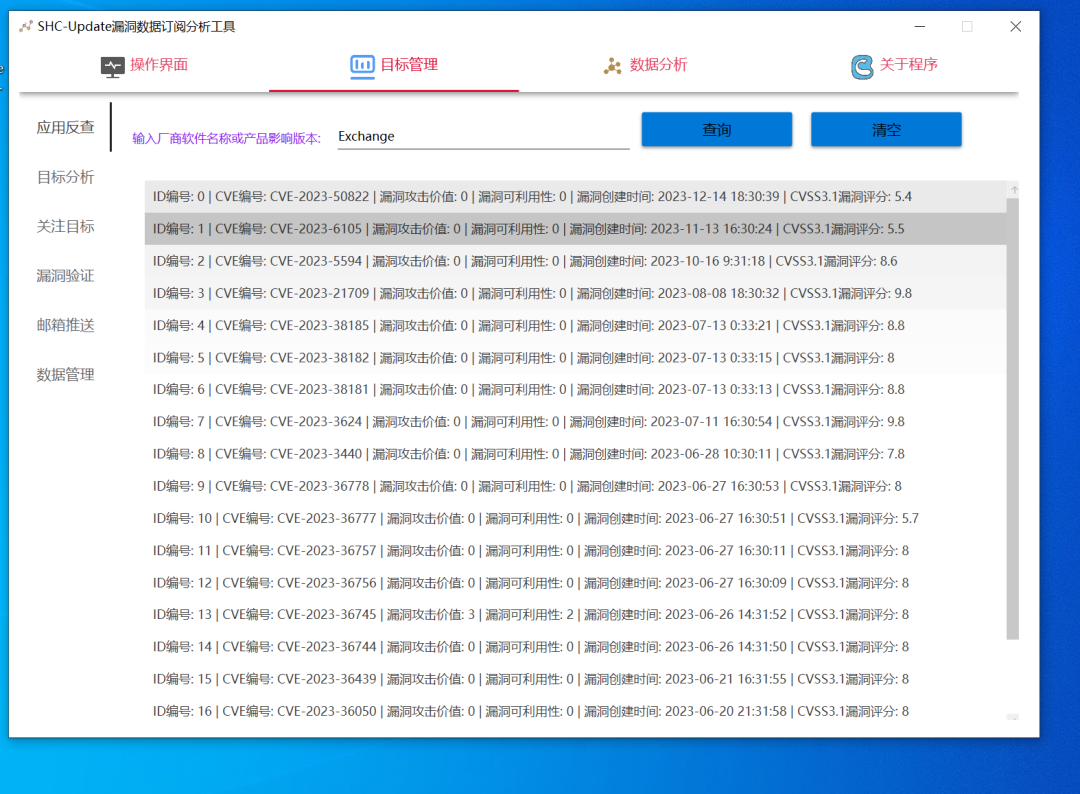1080x794 pixels.
Task: Select row CVE-2023-5594
Action: 575,261
